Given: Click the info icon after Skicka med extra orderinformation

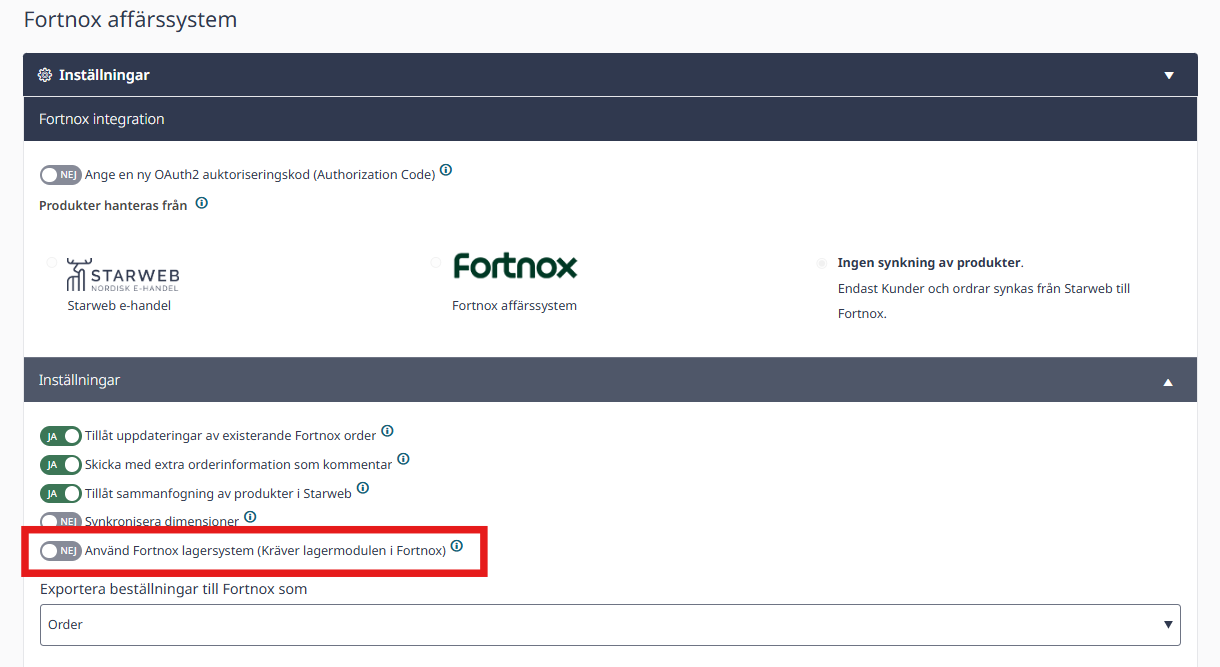Looking at the screenshot, I should click(x=404, y=460).
